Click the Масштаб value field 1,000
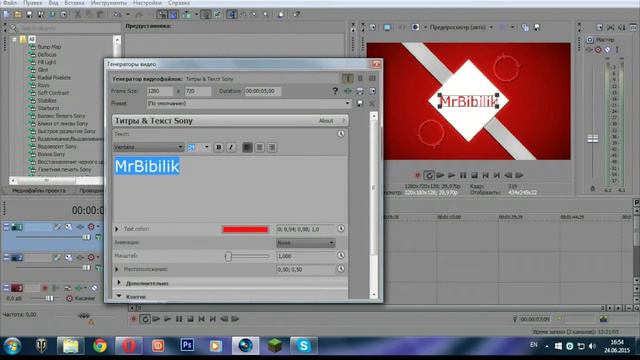The width and height of the screenshot is (640, 360). [x=306, y=256]
